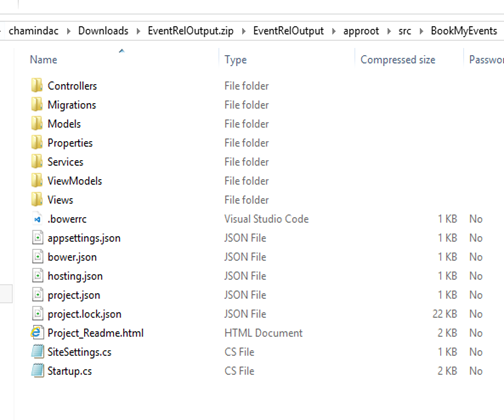
Task: Sort by the Name column header
Action: (x=43, y=60)
